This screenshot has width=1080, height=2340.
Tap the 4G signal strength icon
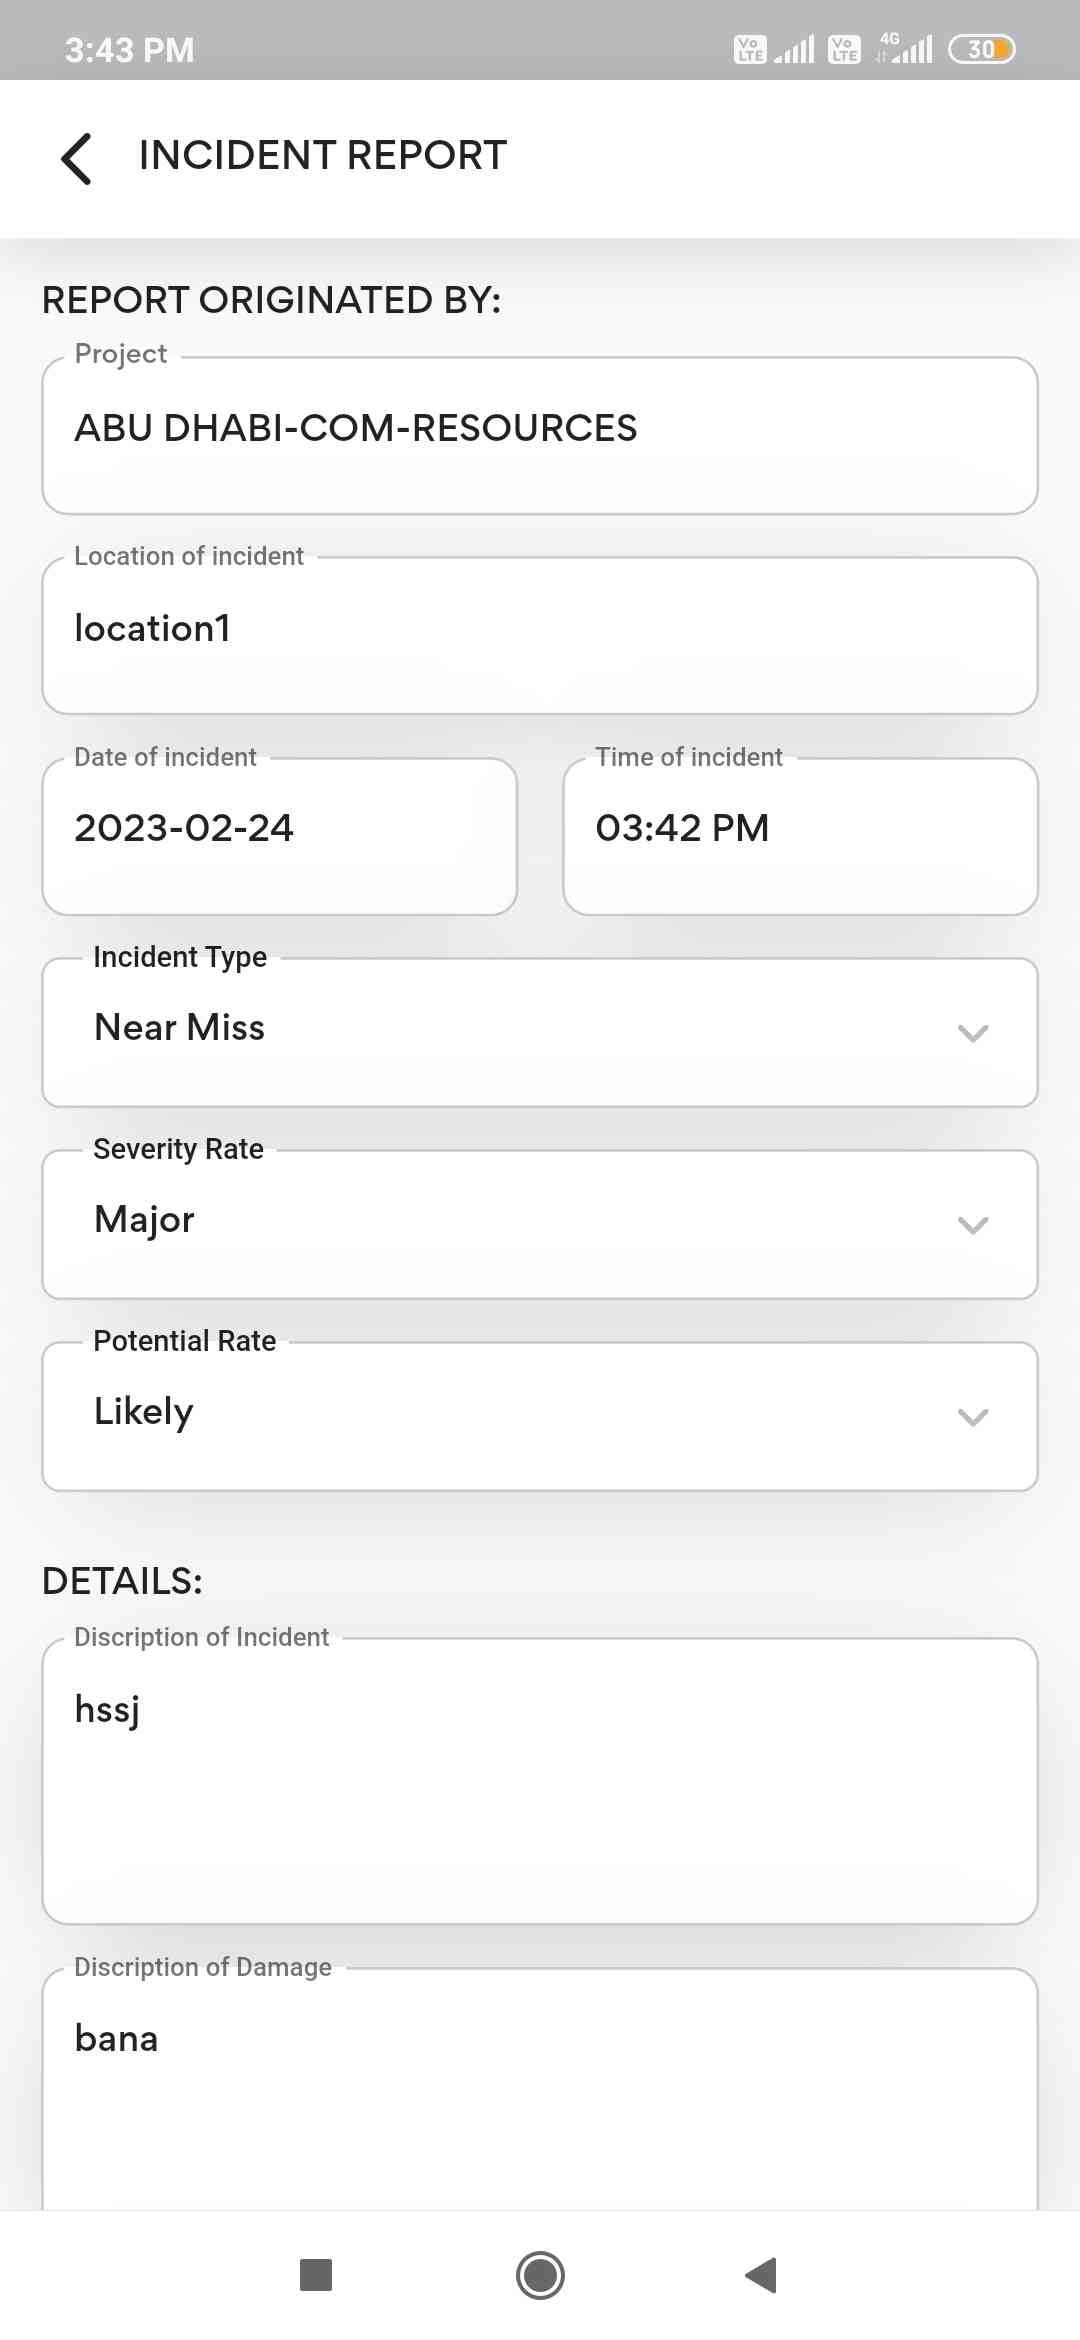tap(904, 48)
